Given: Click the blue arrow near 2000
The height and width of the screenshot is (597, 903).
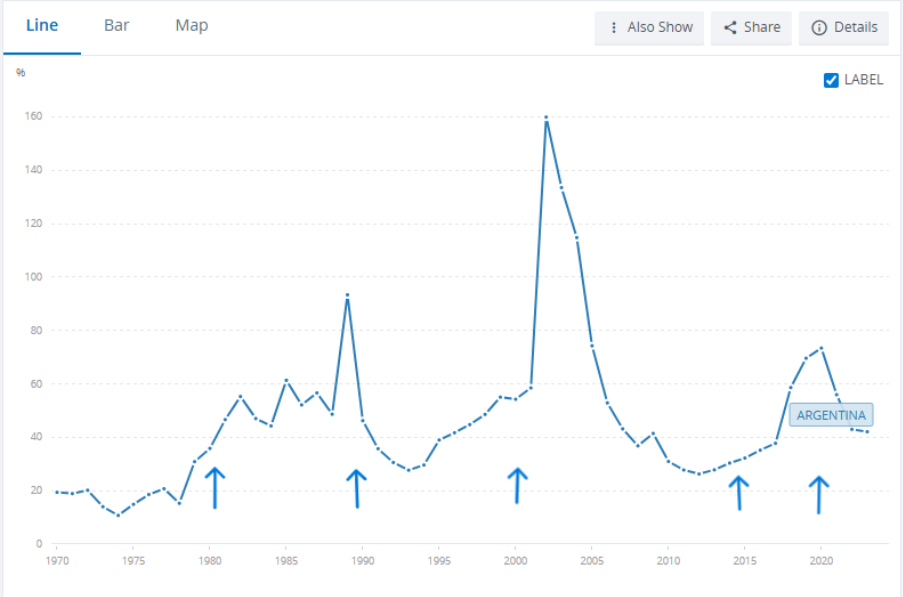Looking at the screenshot, I should click(516, 485).
